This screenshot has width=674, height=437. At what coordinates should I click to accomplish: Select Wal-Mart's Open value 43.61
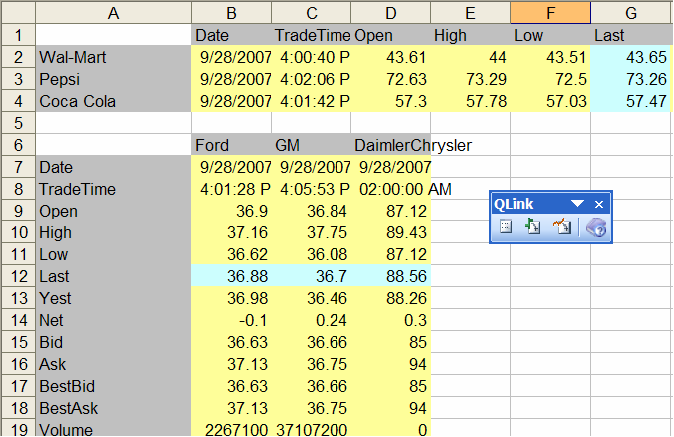pos(391,57)
